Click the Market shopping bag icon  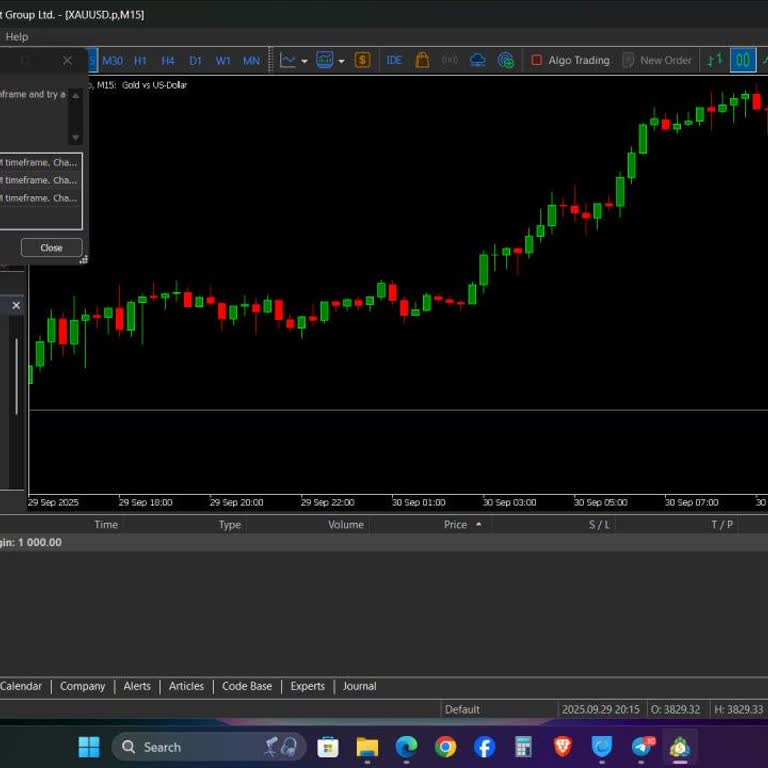423,60
